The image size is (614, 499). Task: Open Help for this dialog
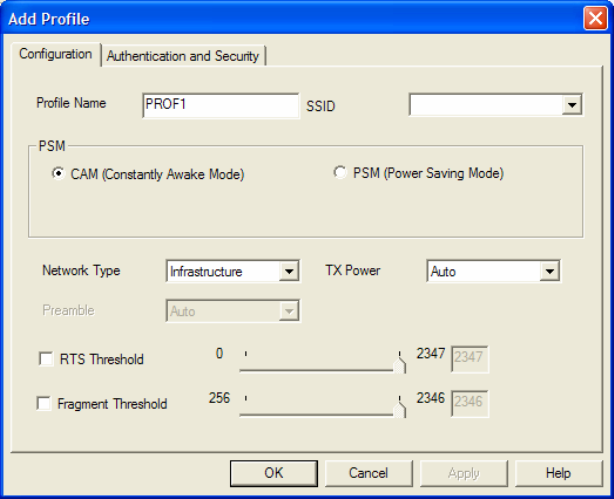[x=558, y=473]
